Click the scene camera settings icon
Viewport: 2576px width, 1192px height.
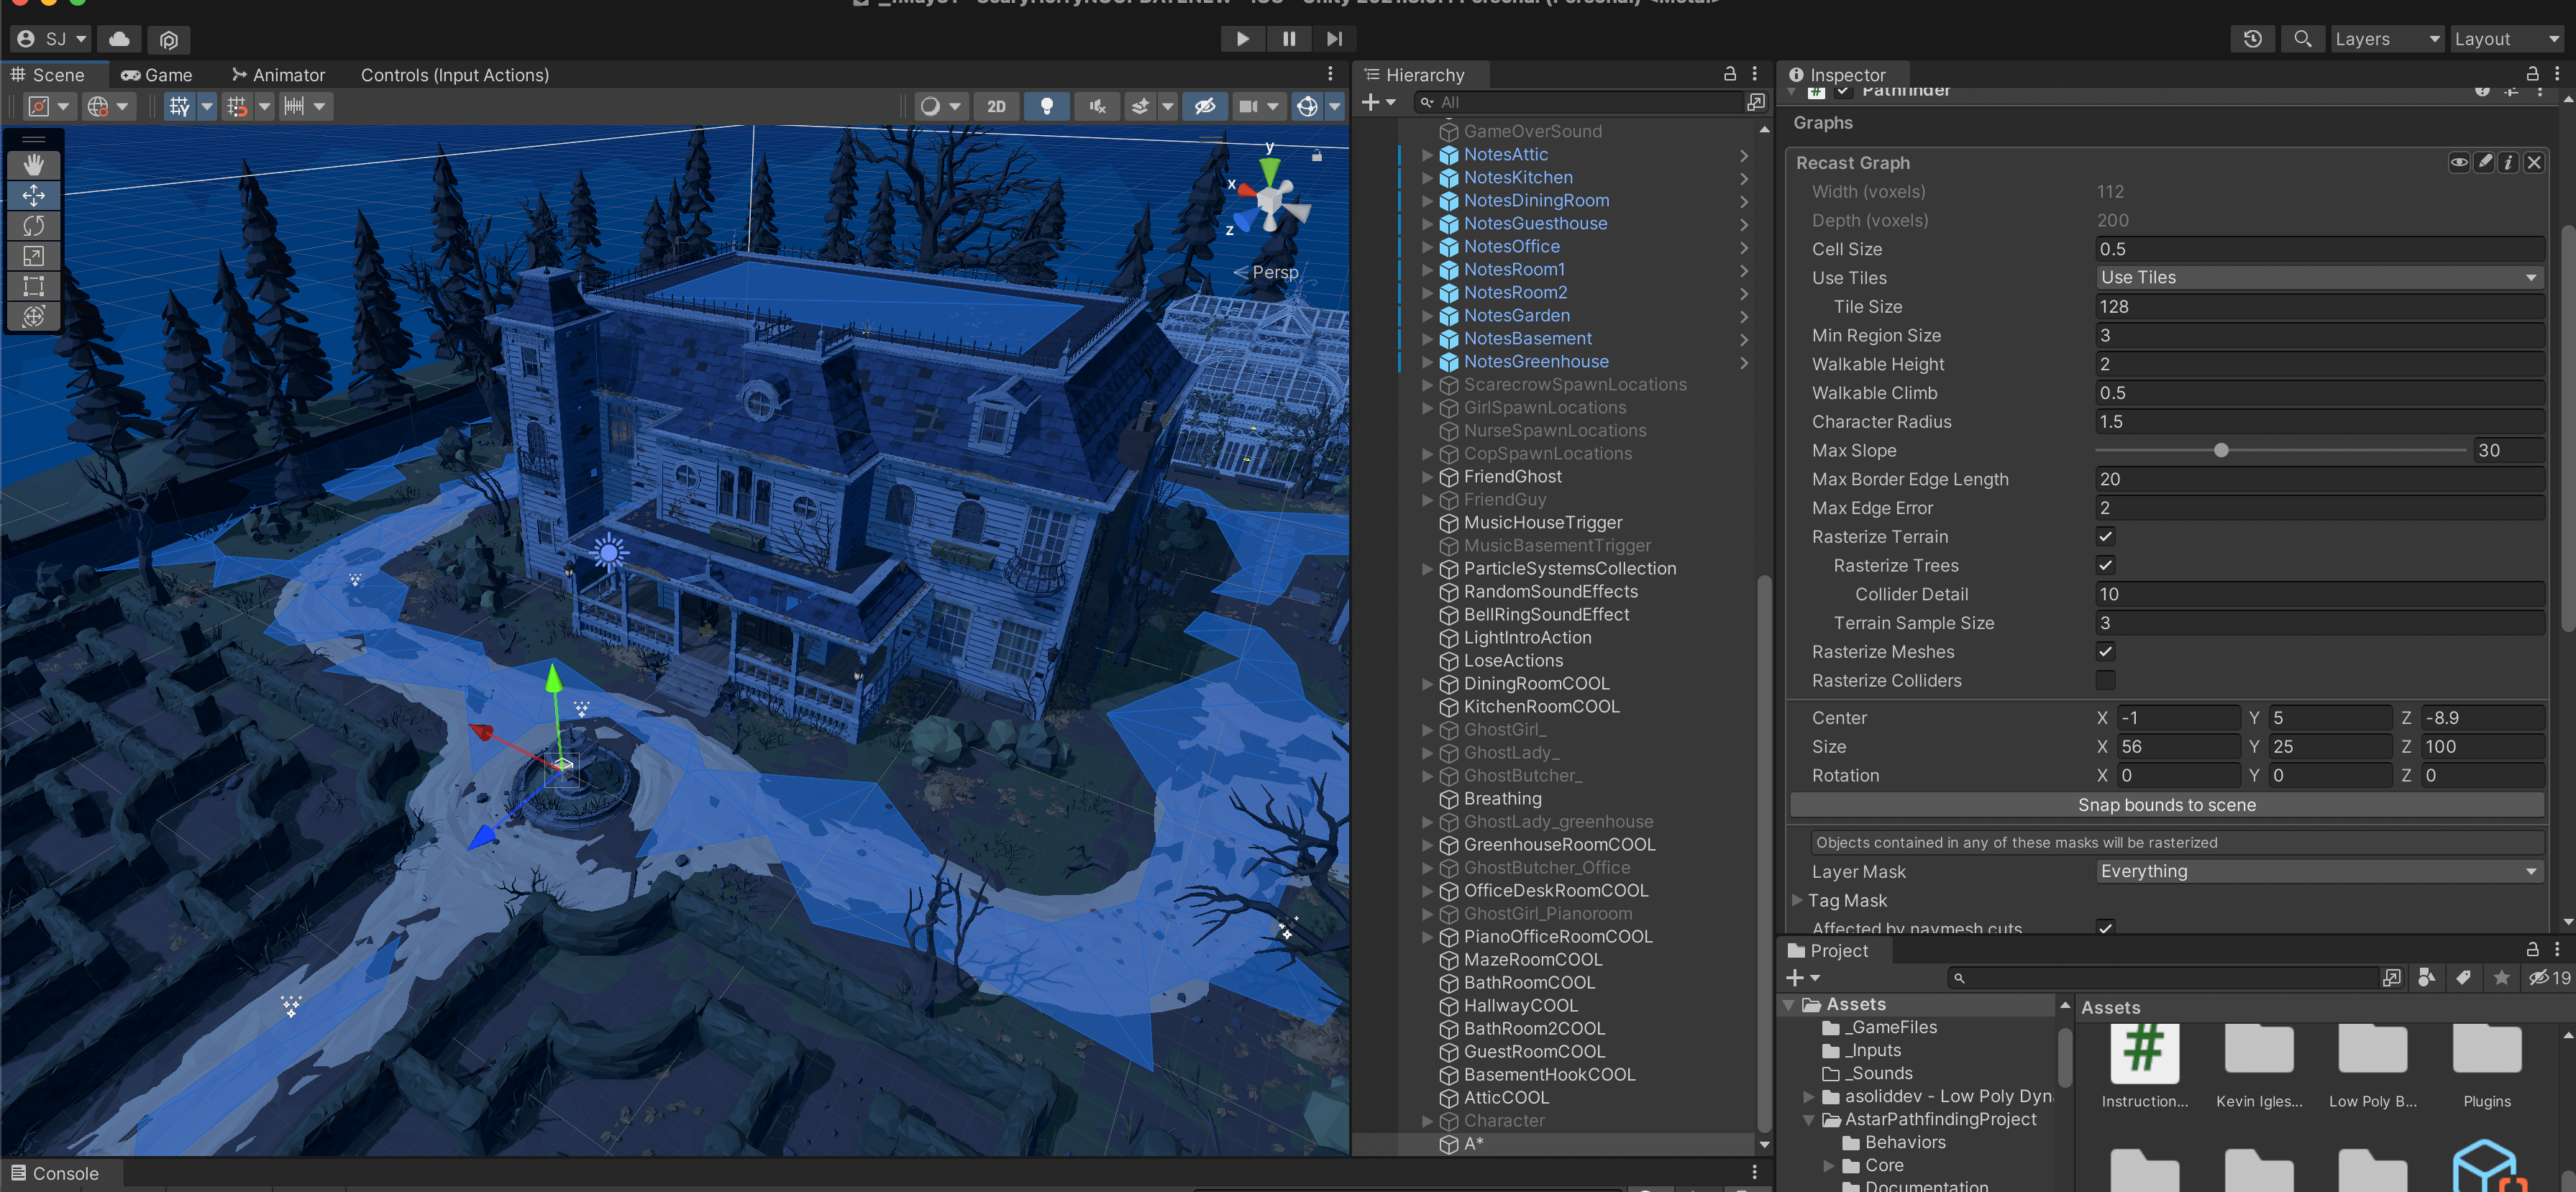click(x=1248, y=106)
